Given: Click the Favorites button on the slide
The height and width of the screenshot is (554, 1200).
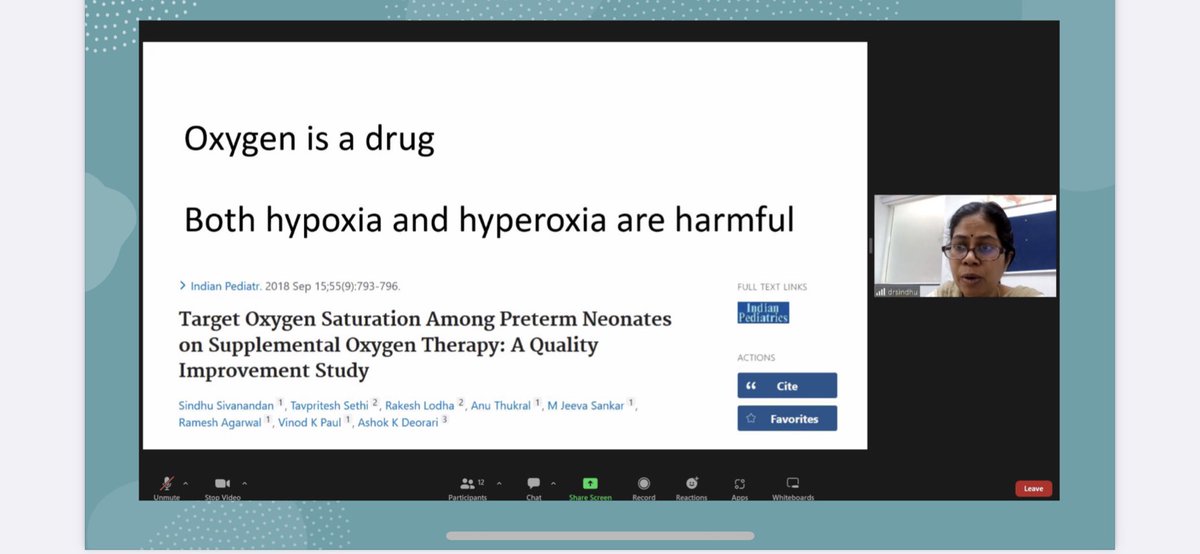Looking at the screenshot, I should click(x=787, y=419).
